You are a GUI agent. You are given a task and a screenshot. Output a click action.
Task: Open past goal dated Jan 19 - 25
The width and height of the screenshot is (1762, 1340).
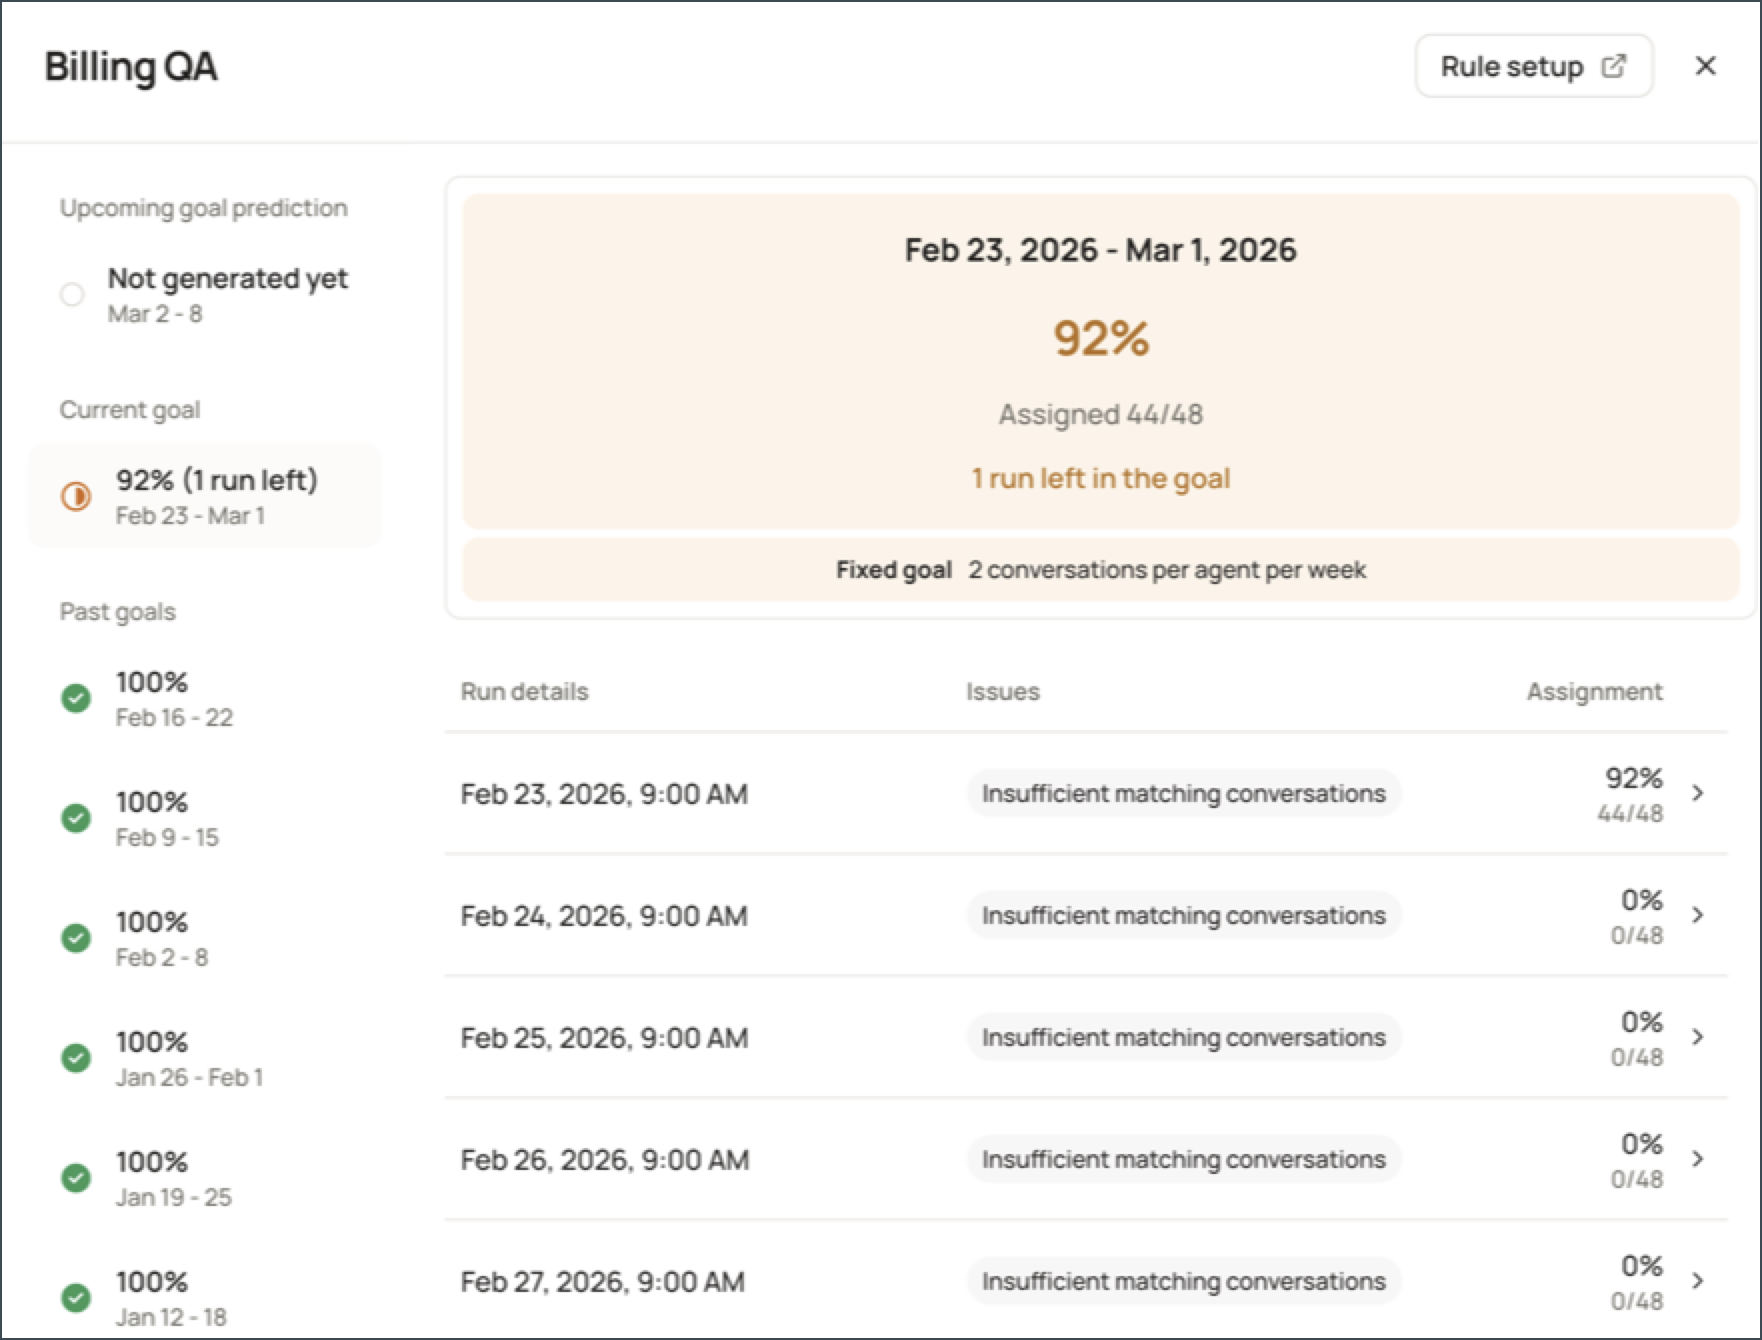click(205, 1178)
